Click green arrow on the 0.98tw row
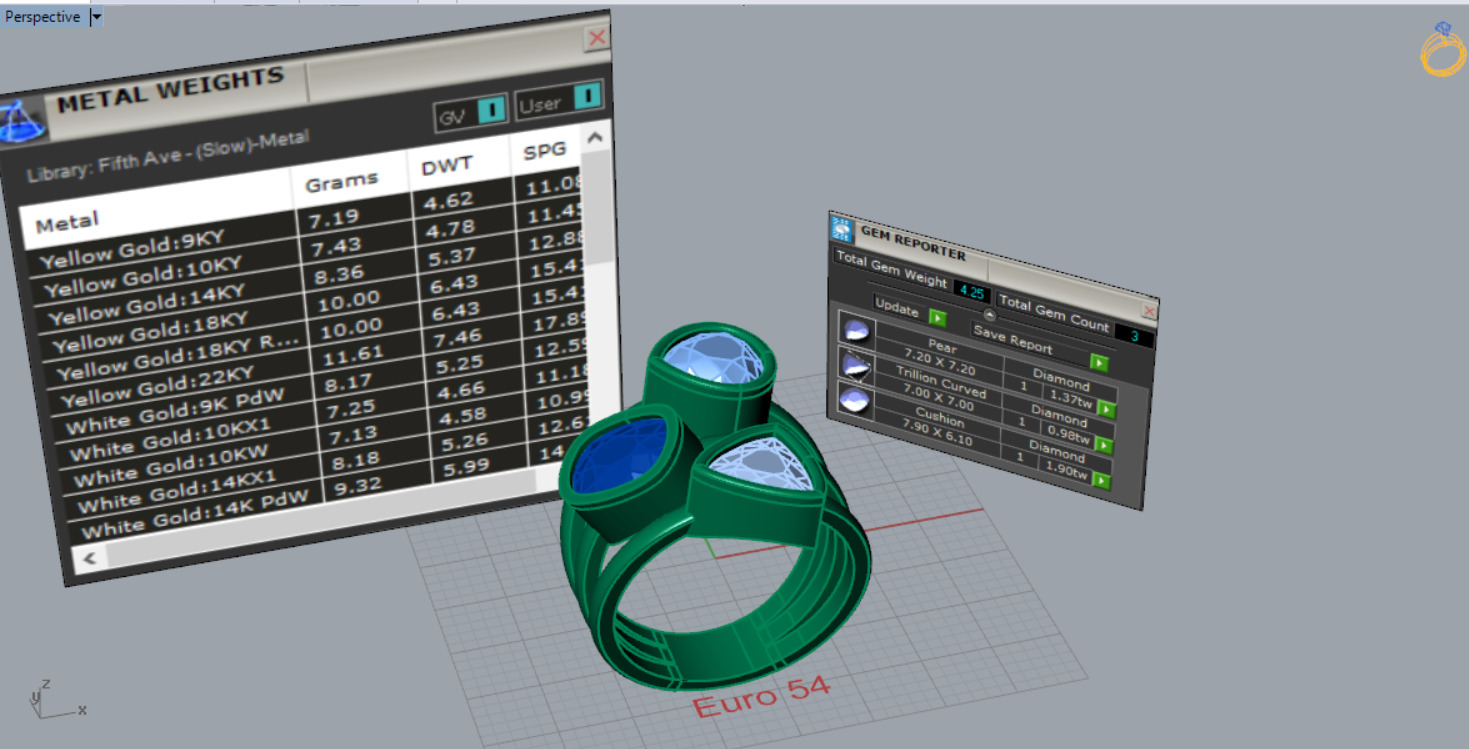 [1104, 445]
